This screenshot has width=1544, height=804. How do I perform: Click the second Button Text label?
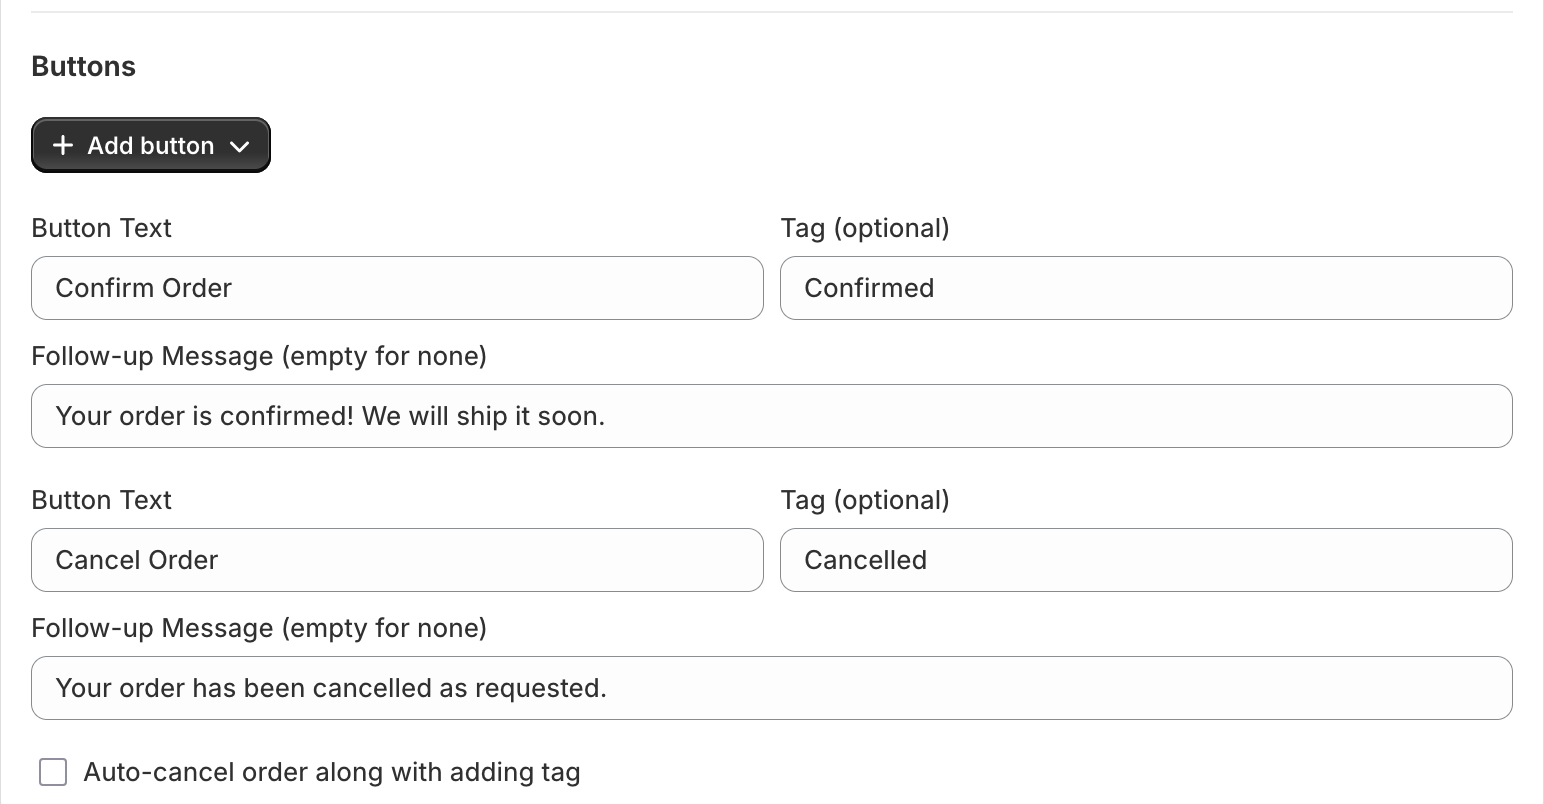click(101, 500)
